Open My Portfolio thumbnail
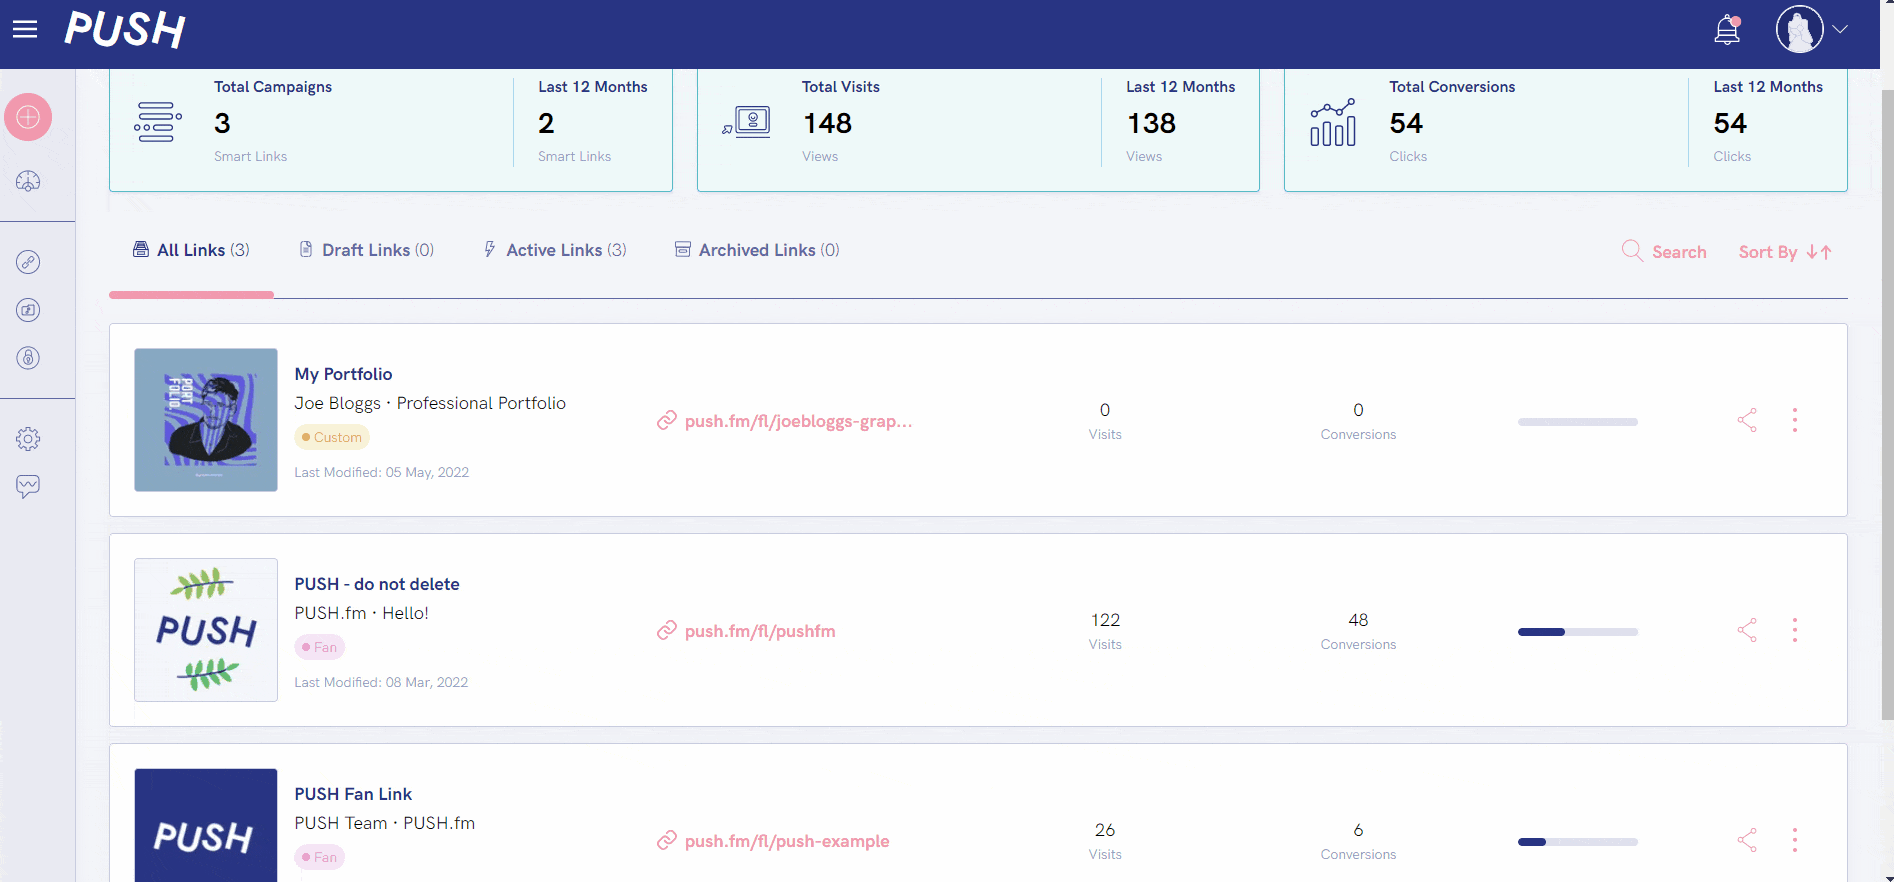This screenshot has width=1894, height=882. coord(206,420)
